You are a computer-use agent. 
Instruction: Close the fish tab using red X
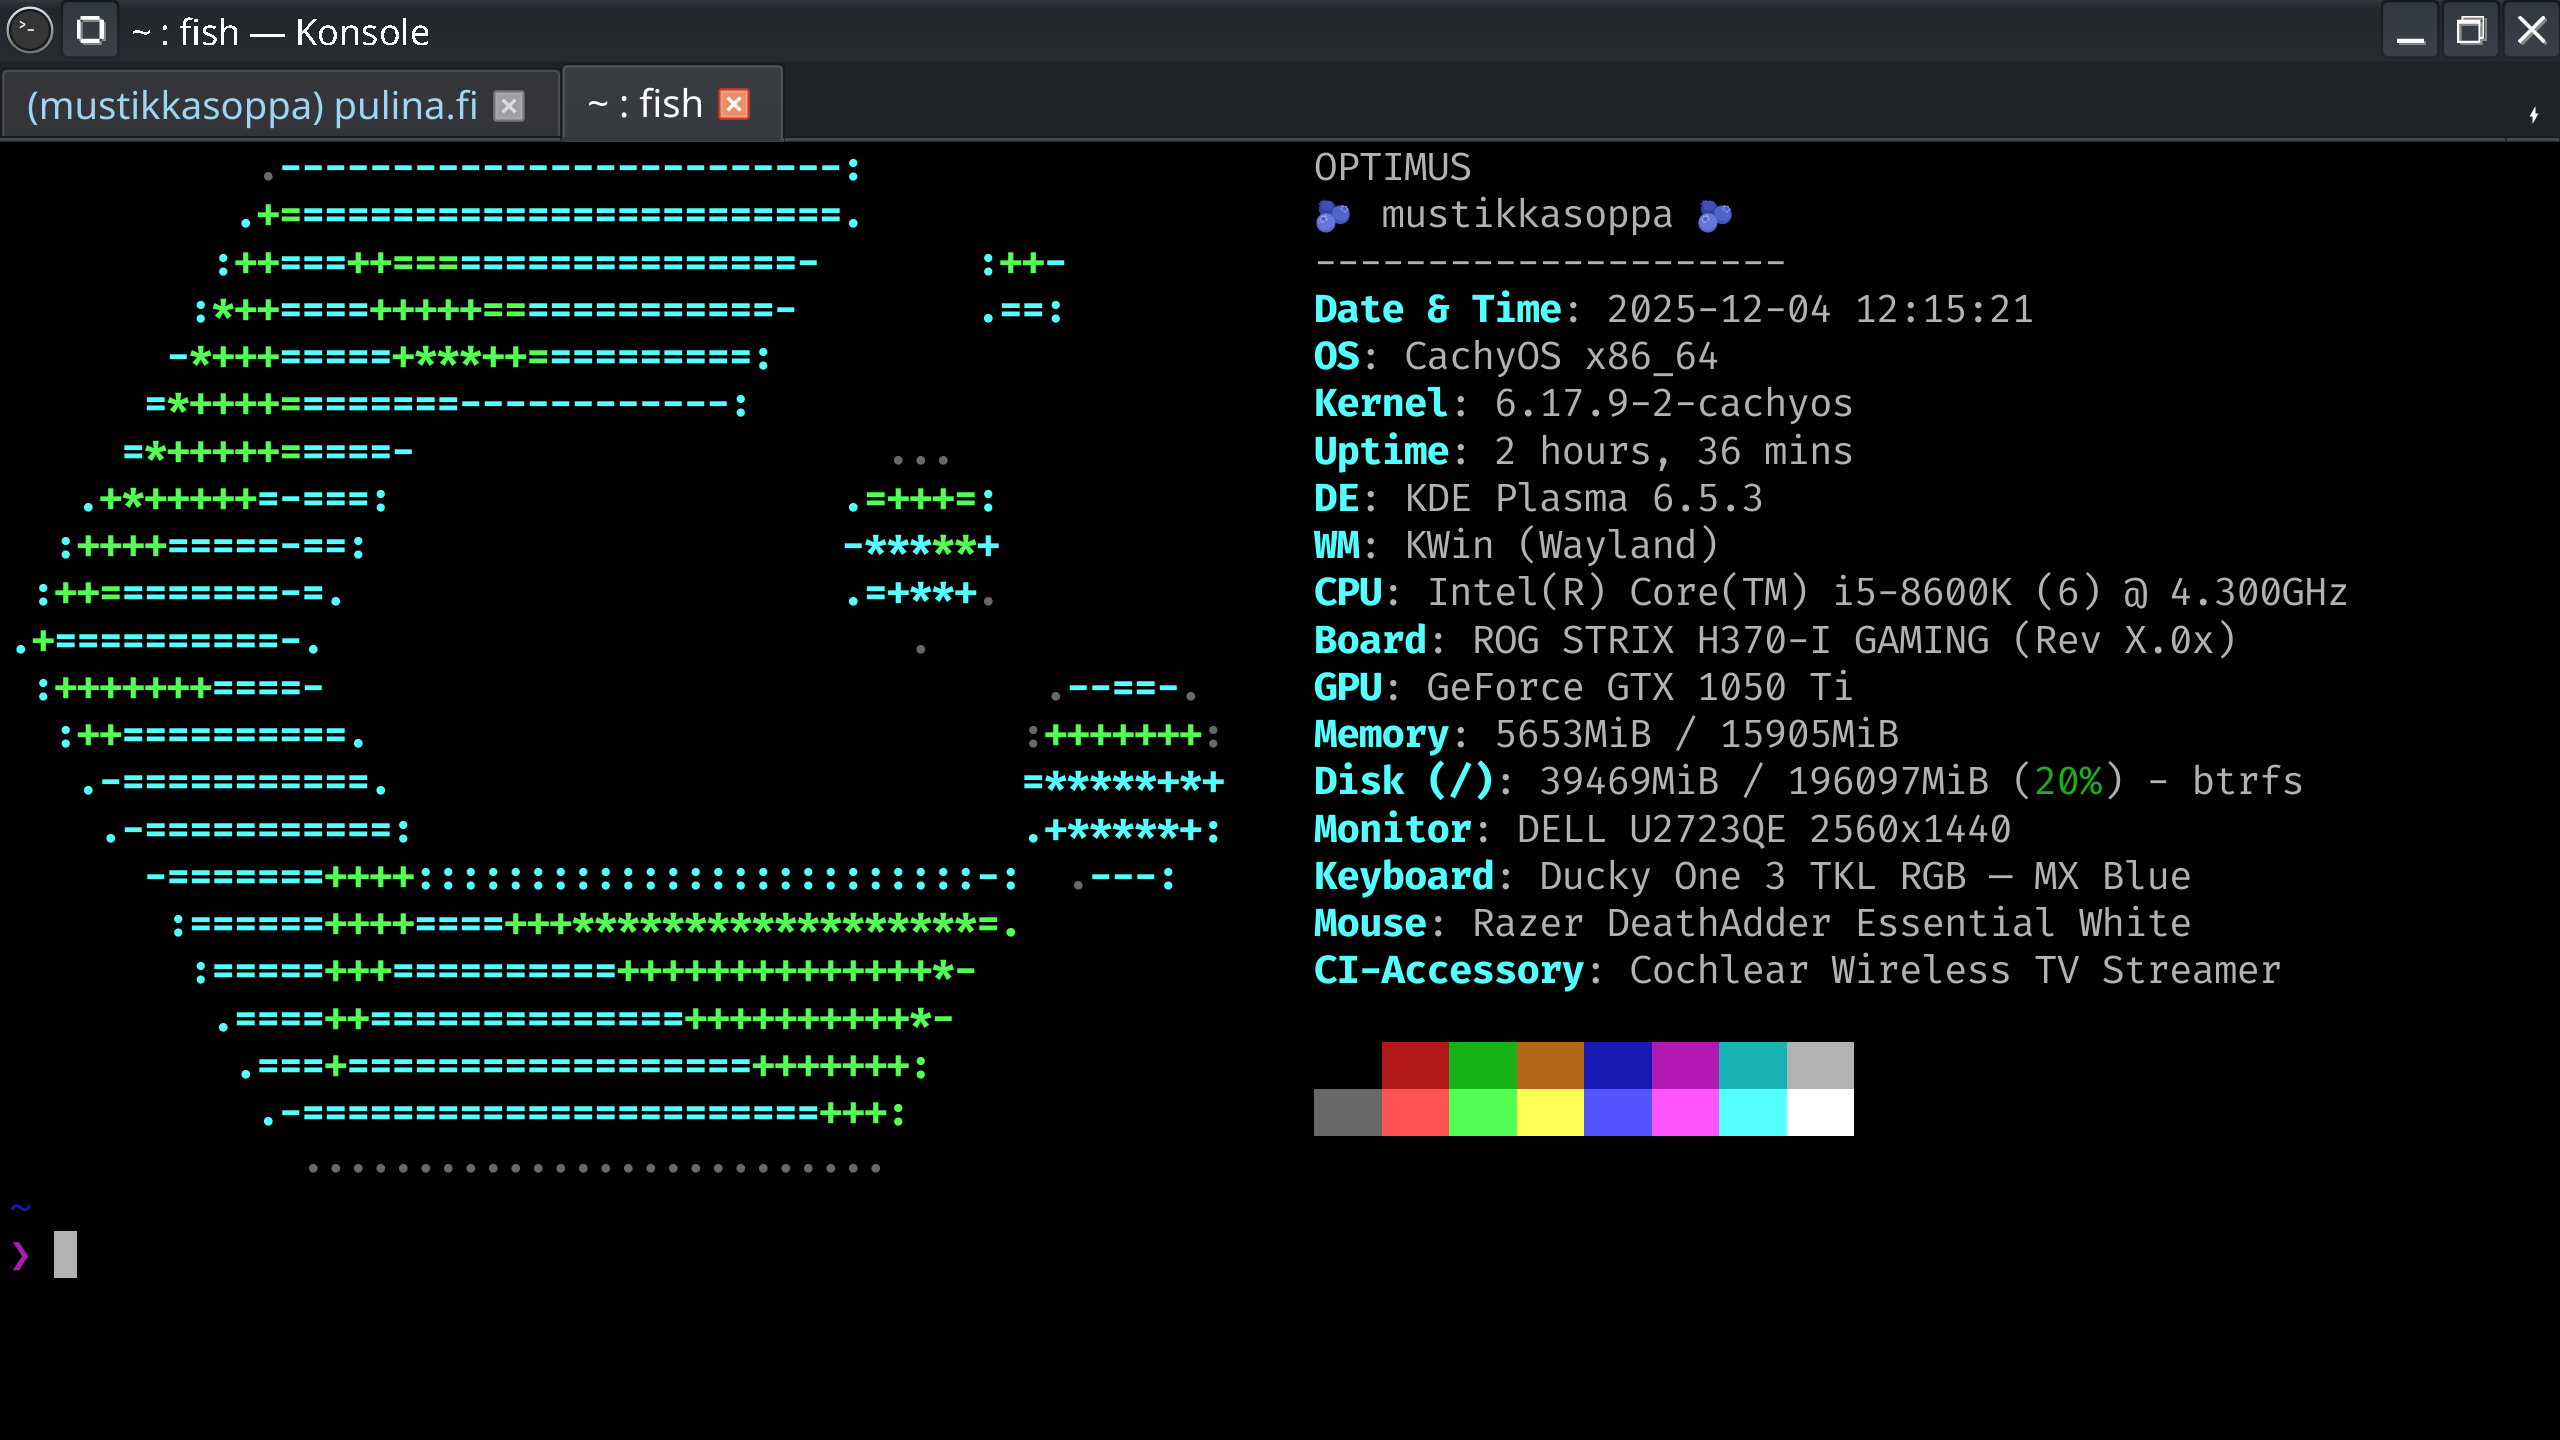(x=734, y=105)
